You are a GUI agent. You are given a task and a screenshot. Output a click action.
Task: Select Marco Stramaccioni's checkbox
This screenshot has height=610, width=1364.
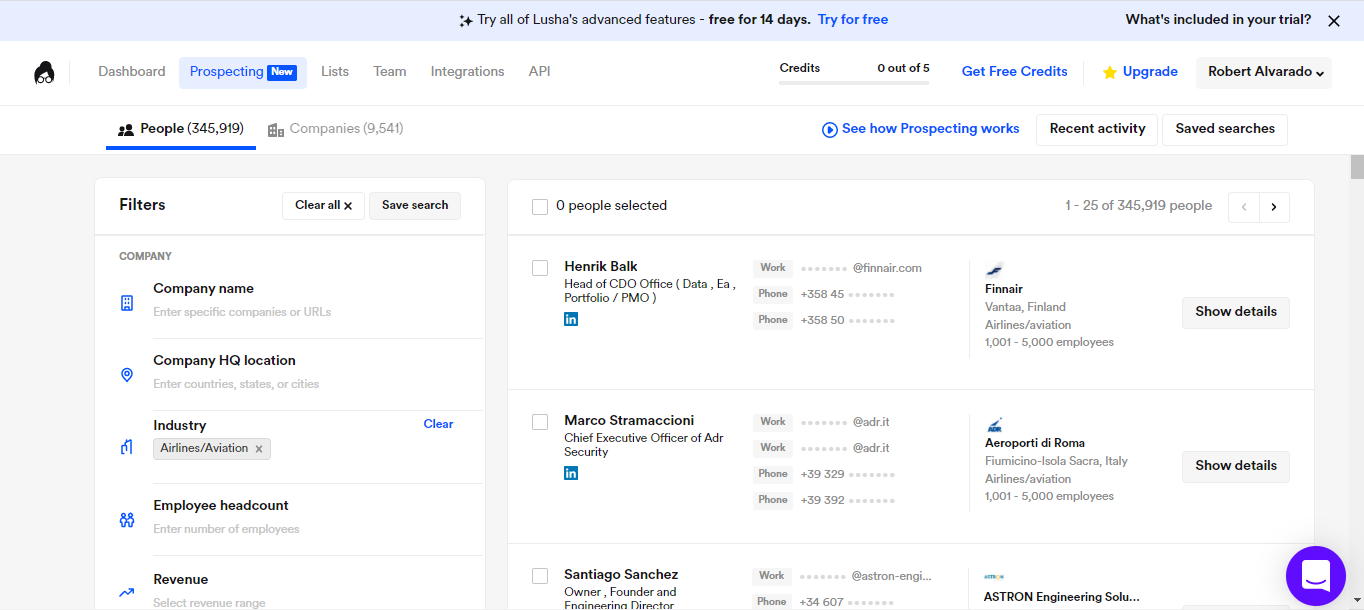tap(540, 422)
